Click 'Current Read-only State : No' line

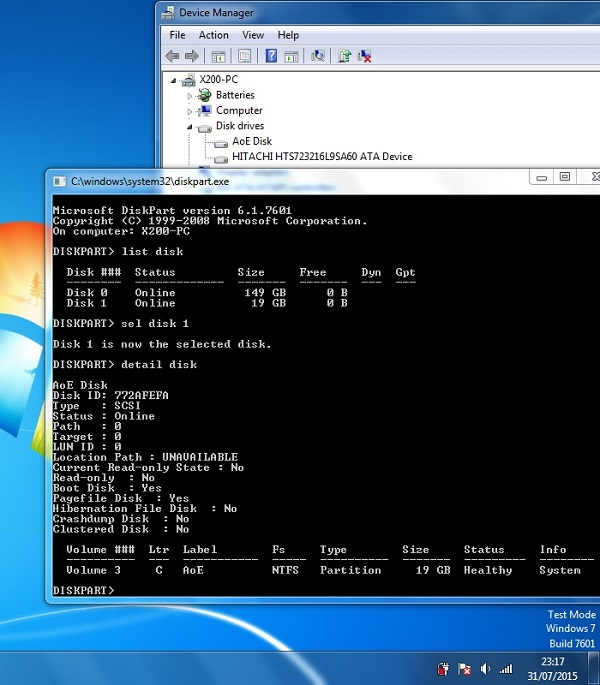(148, 467)
